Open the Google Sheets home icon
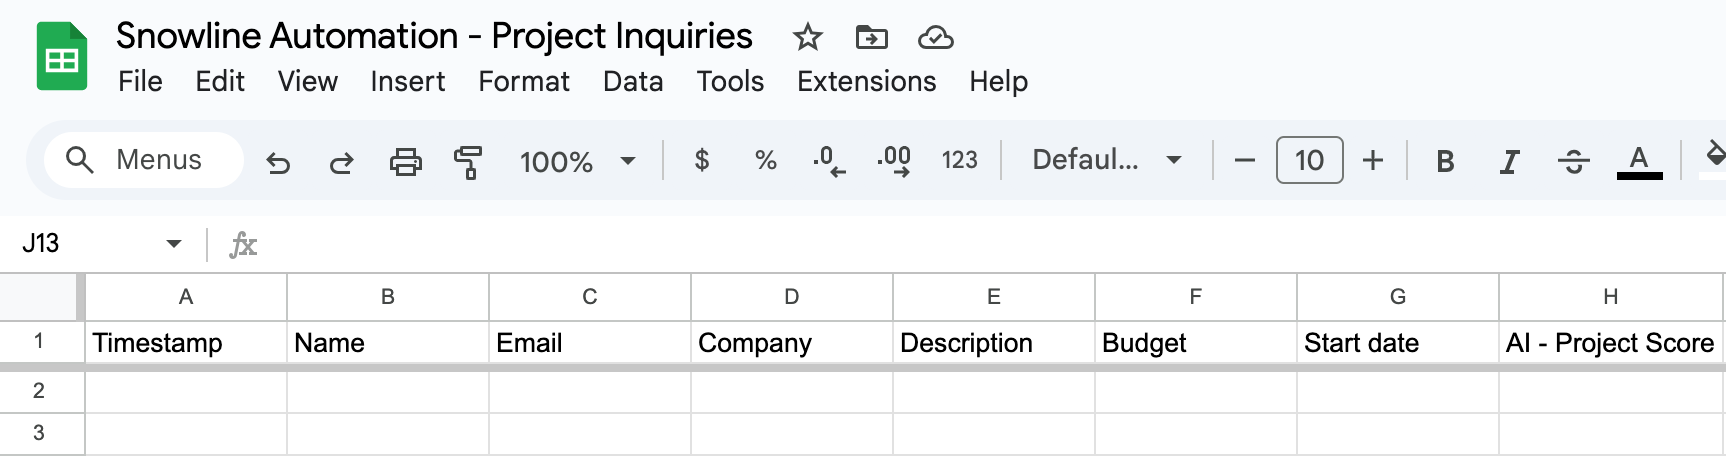Screen dimensions: 1726x456 point(62,57)
